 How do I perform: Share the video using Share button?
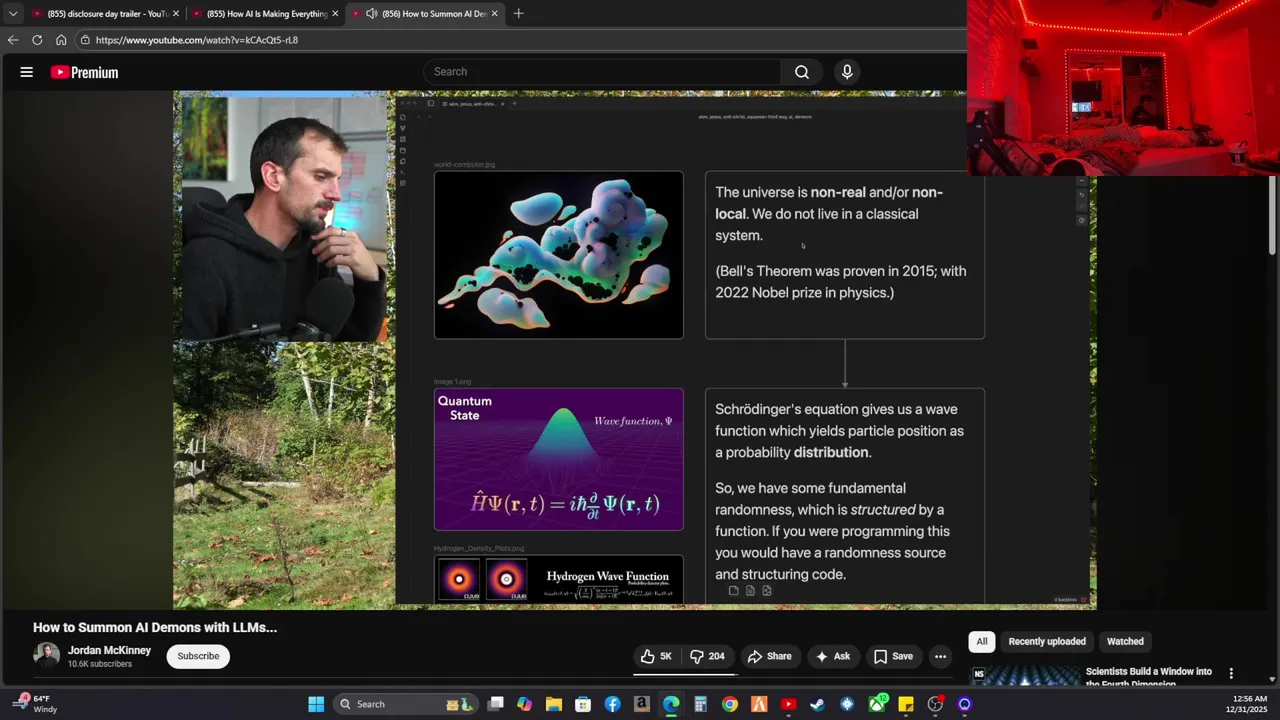[x=770, y=656]
